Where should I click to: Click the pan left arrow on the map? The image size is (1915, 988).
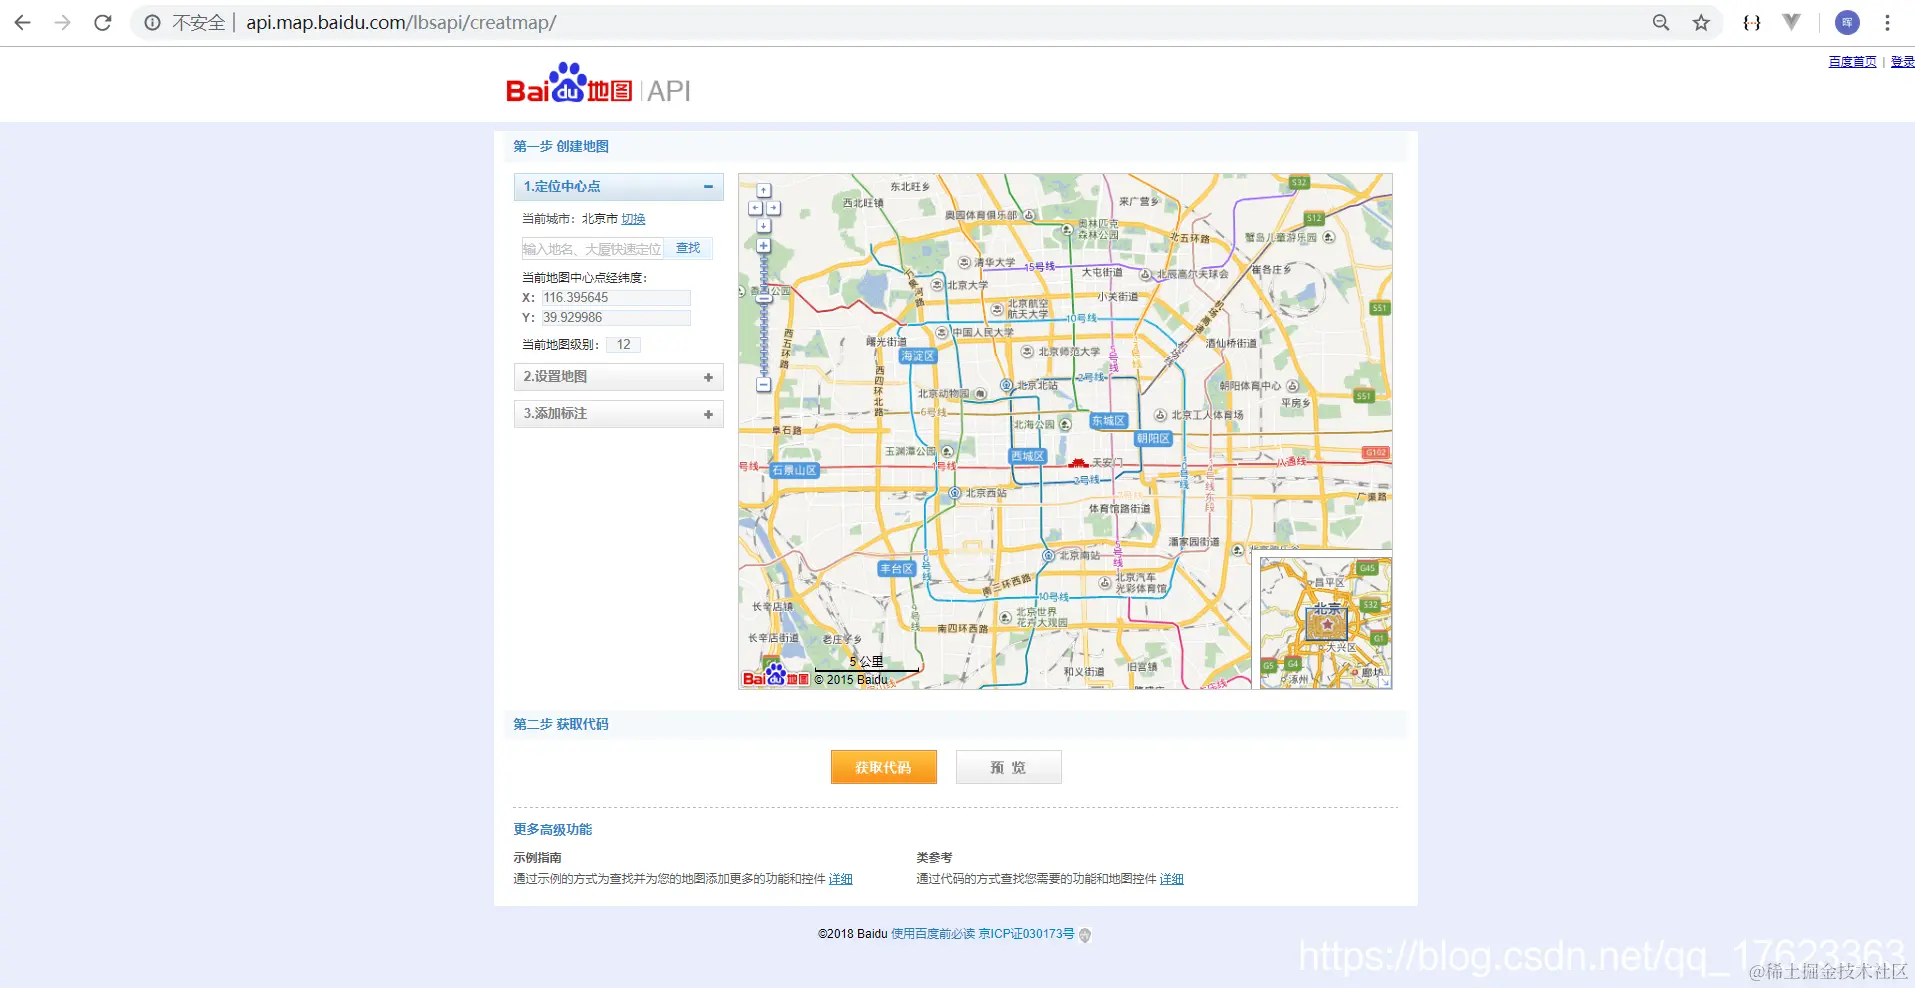click(x=755, y=208)
